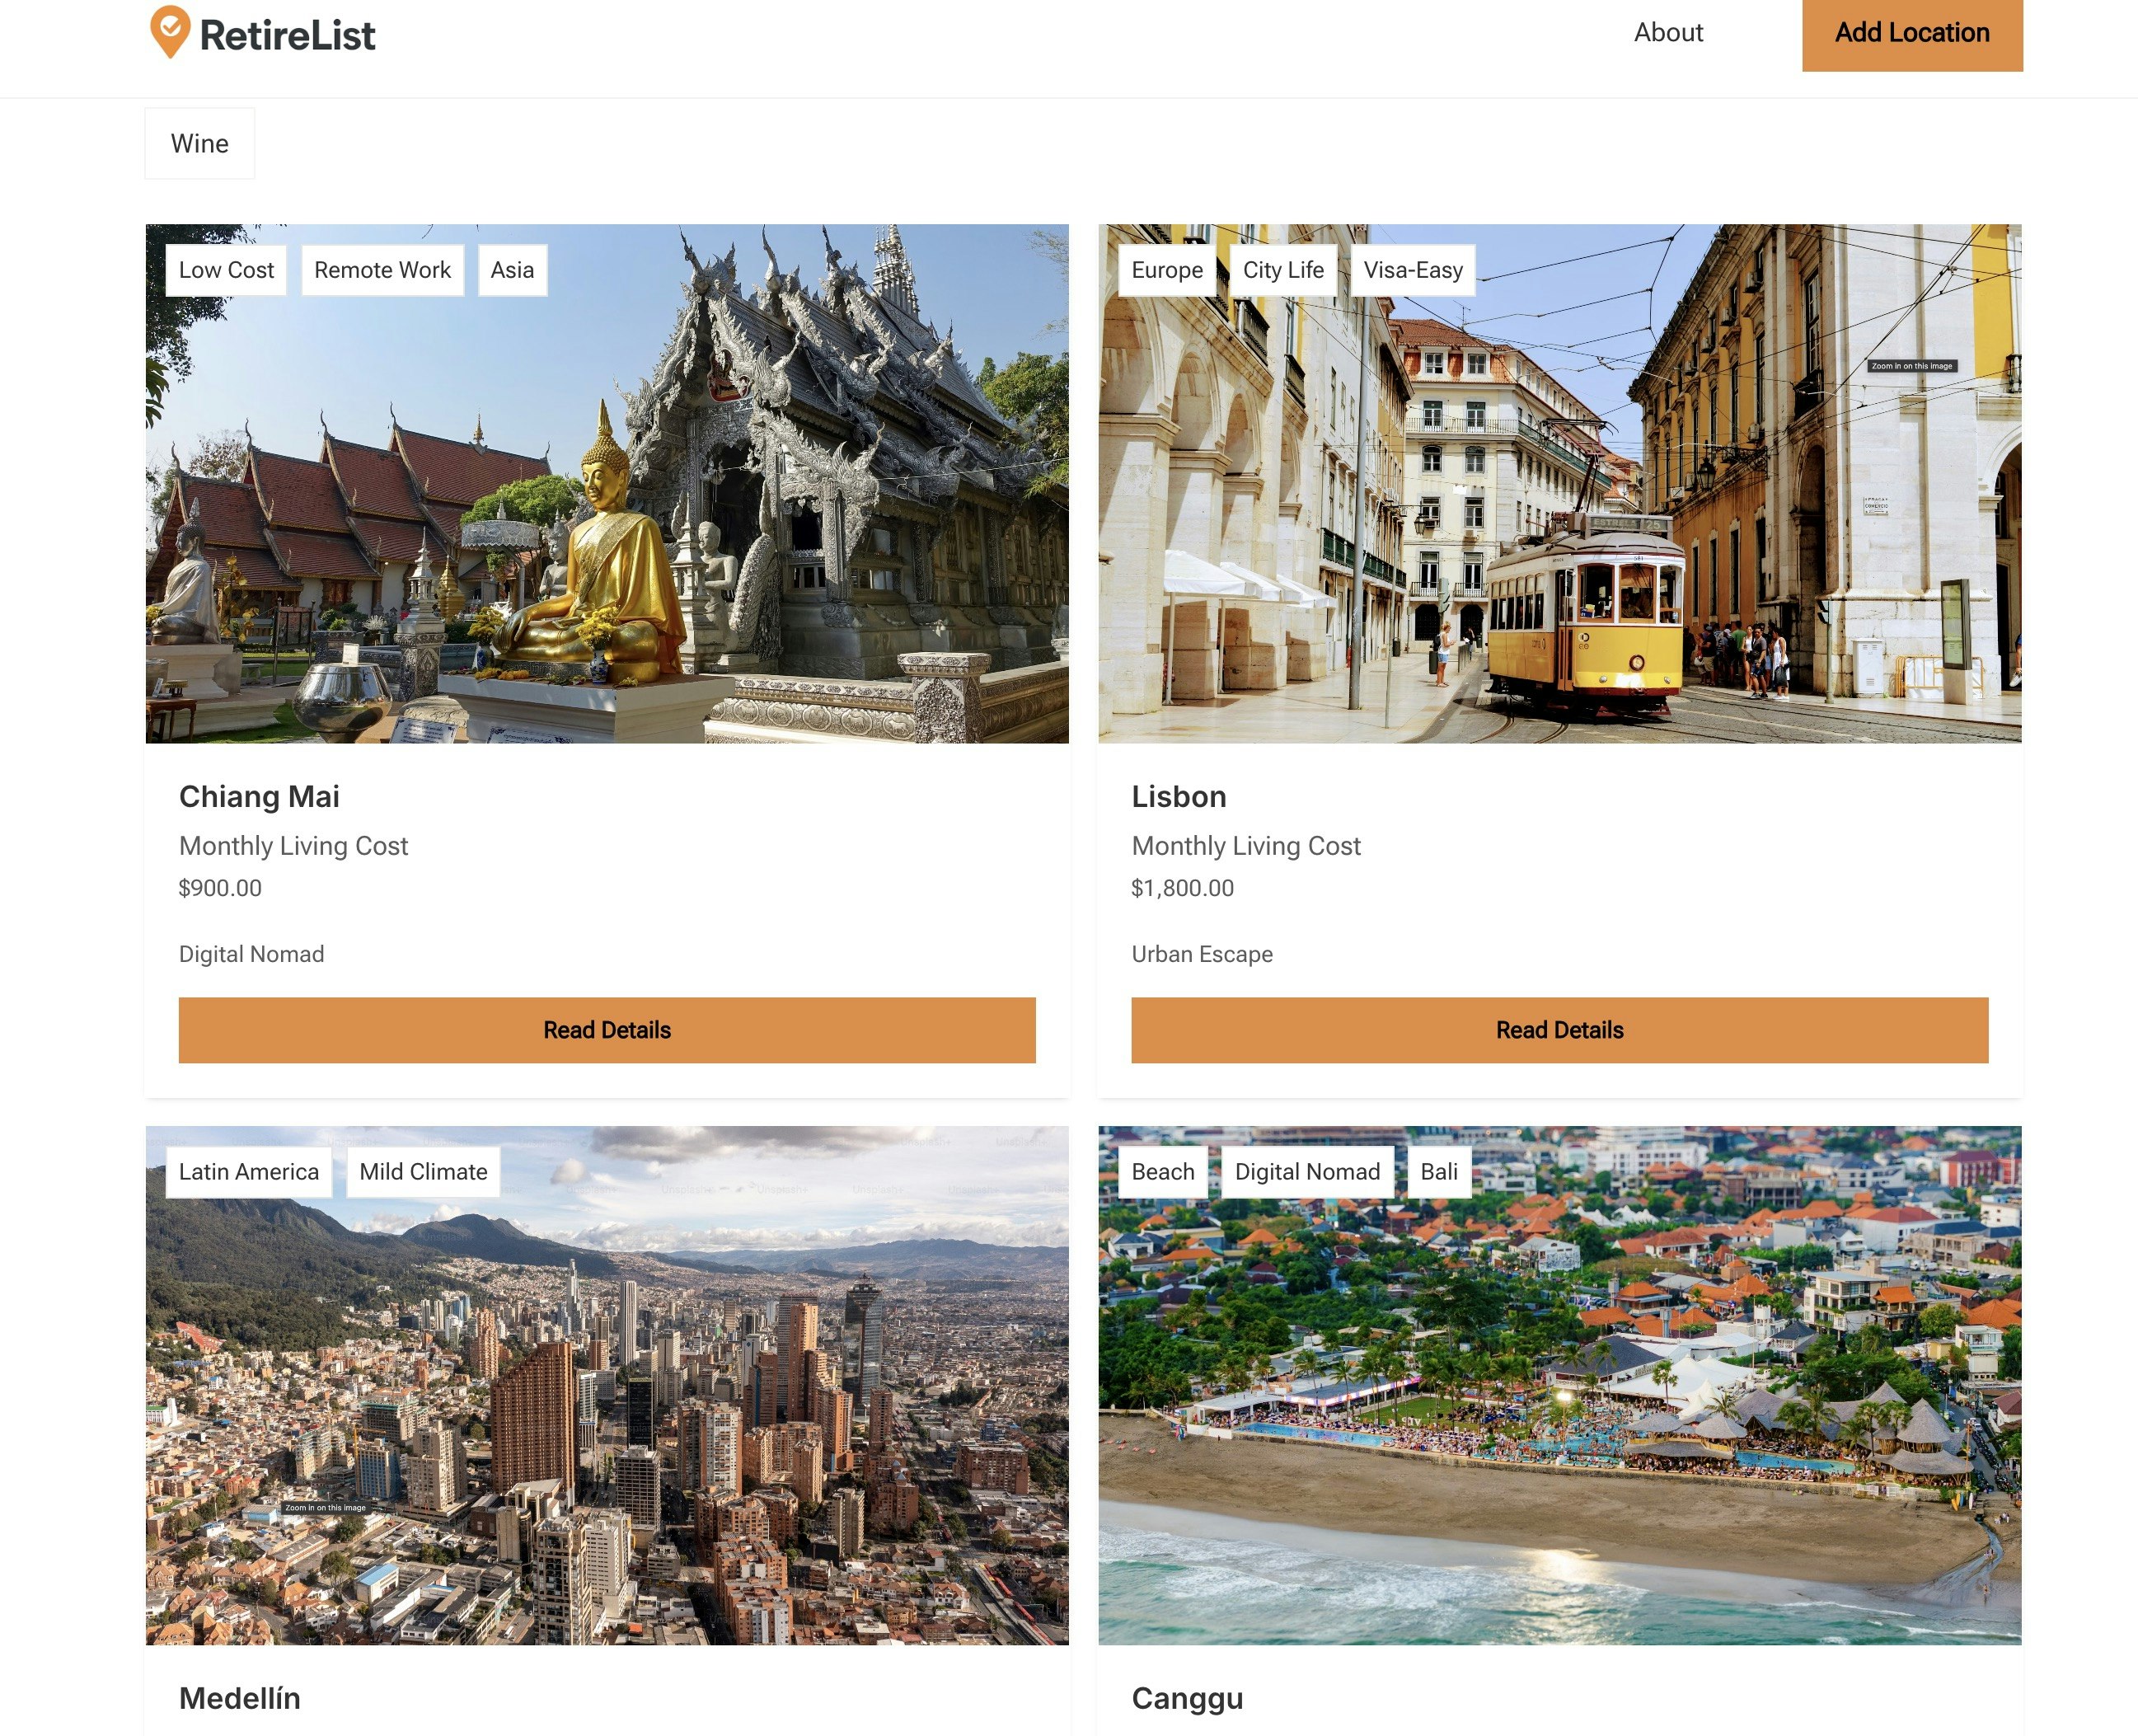The width and height of the screenshot is (2138, 1736).
Task: Click the Visa-Easy tag
Action: (1412, 270)
